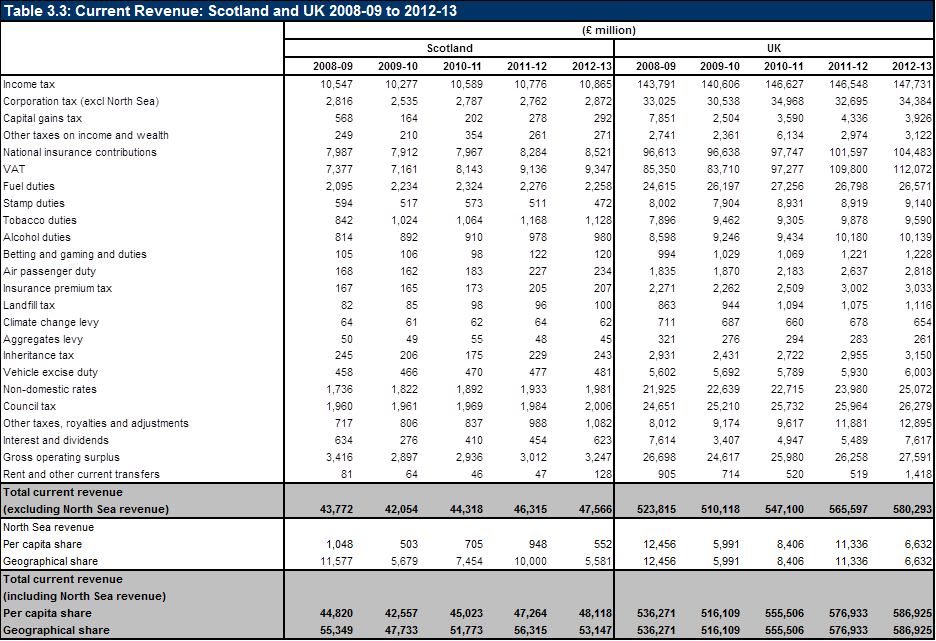Image resolution: width=936 pixels, height=641 pixels.
Task: Select the Scotland column group header
Action: (x=449, y=48)
